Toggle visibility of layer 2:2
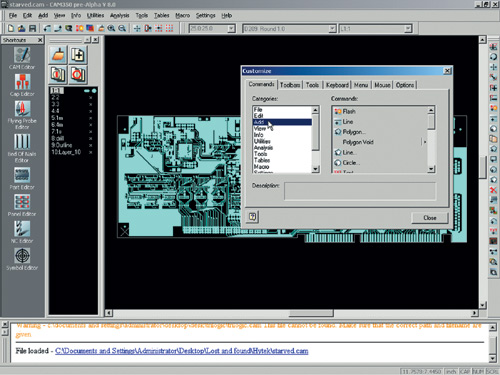Image resolution: width=500 pixels, height=375 pixels. (x=90, y=98)
